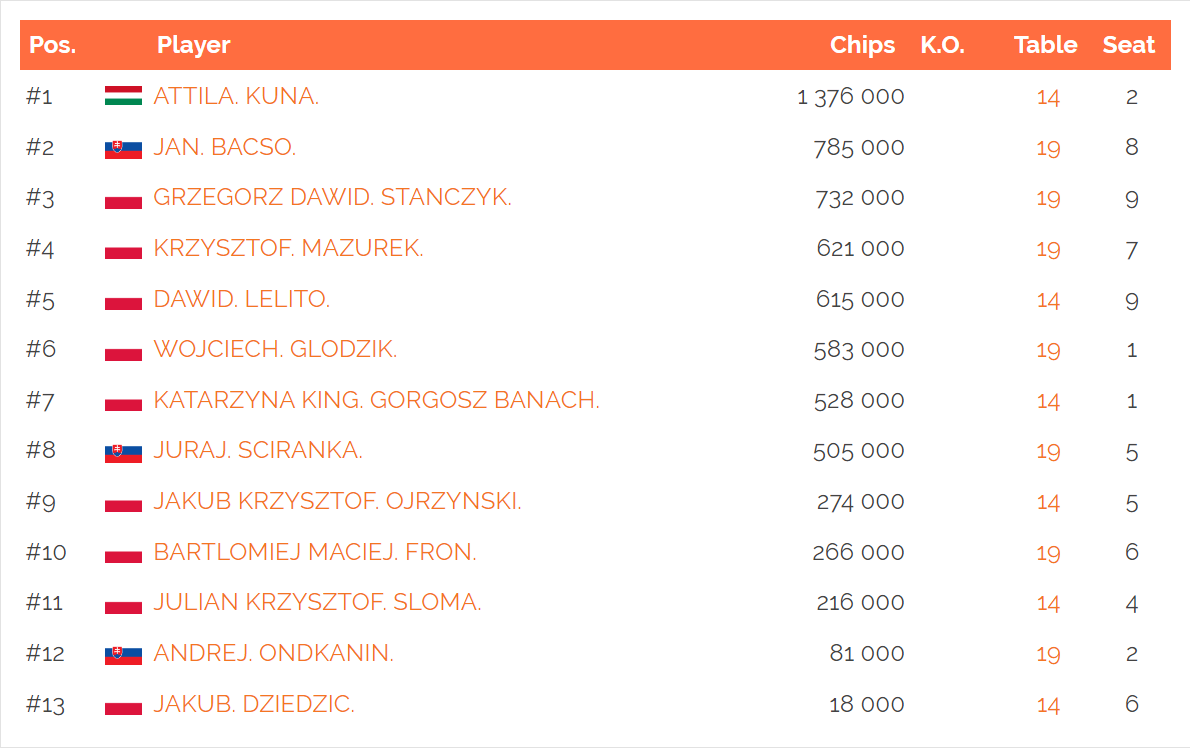Open table 14 link in Jakub Dziedzic row

click(x=1048, y=705)
